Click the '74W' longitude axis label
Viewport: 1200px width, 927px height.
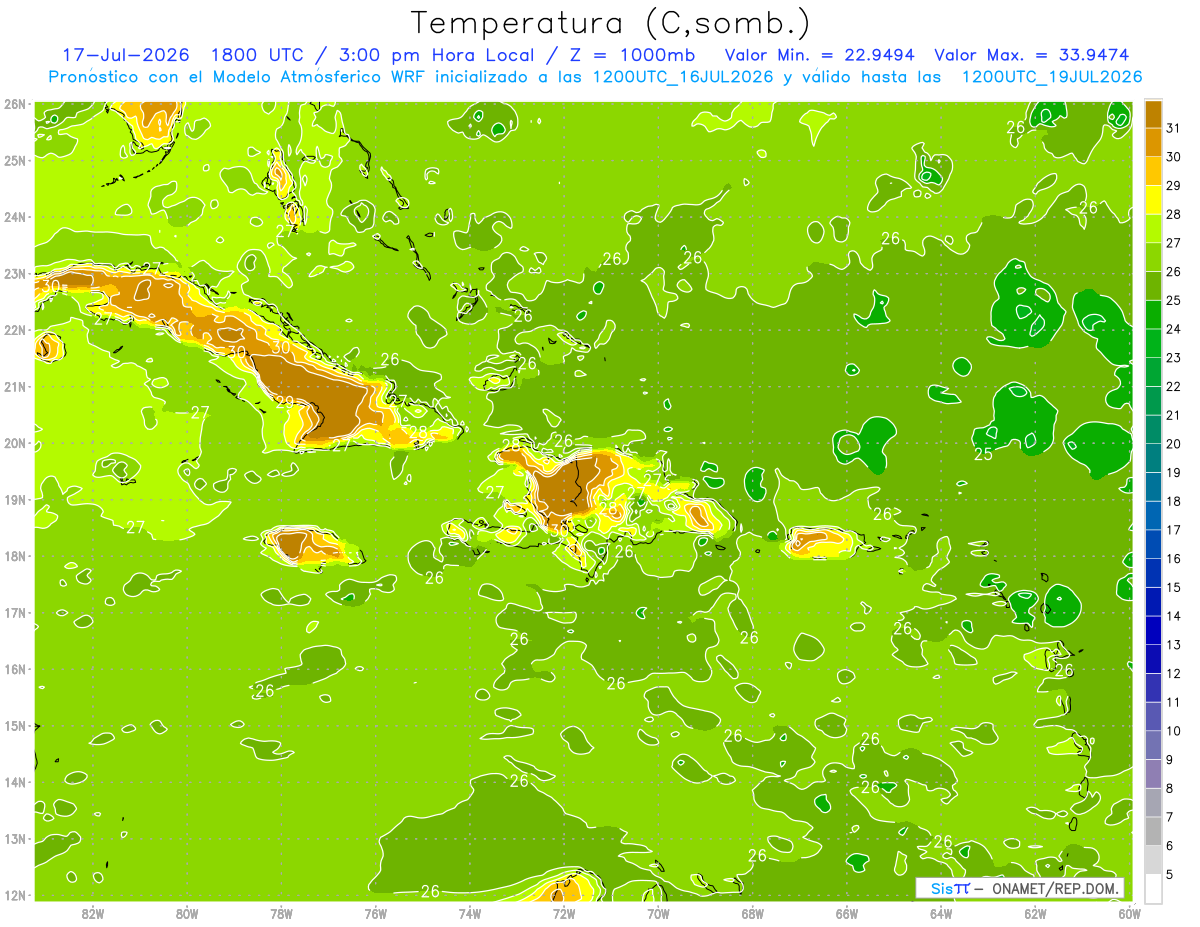[x=470, y=912]
